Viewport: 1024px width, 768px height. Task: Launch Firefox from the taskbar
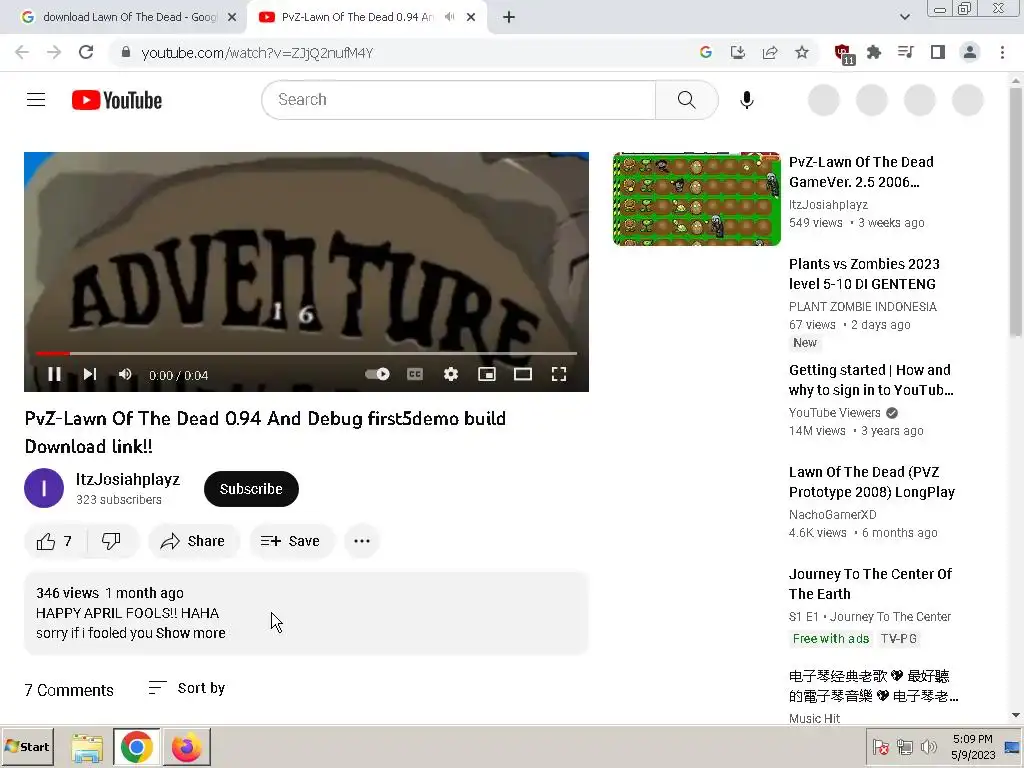[186, 747]
